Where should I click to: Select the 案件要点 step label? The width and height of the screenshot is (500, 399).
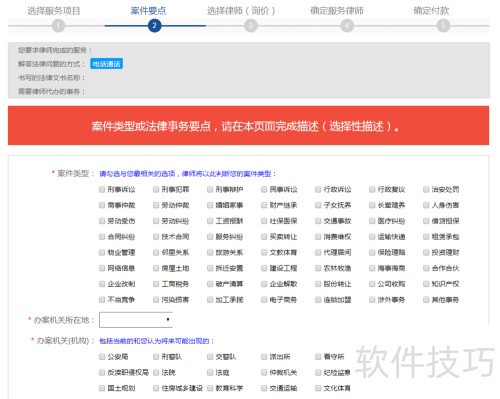pos(148,11)
